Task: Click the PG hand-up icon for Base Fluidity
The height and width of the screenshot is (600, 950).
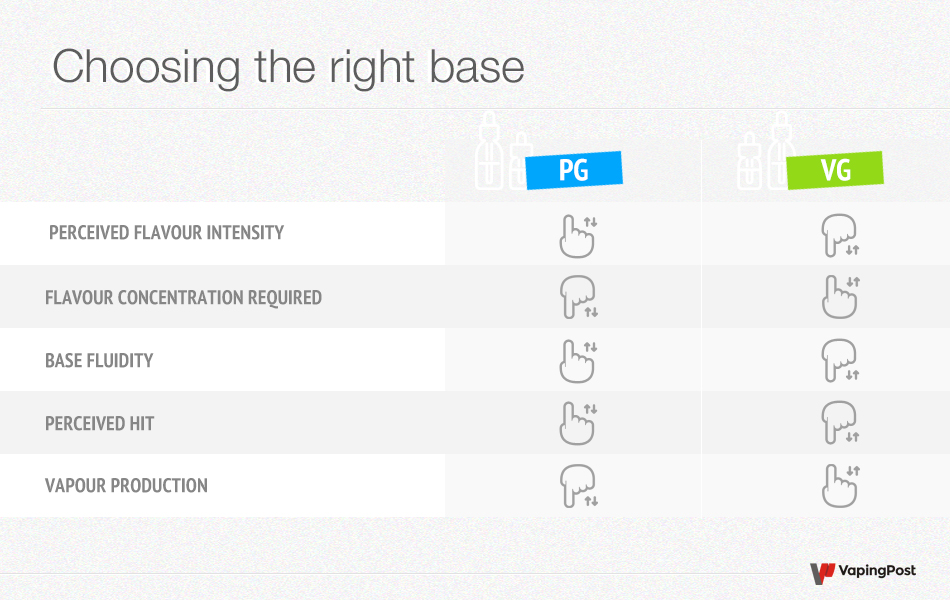Action: coord(575,360)
